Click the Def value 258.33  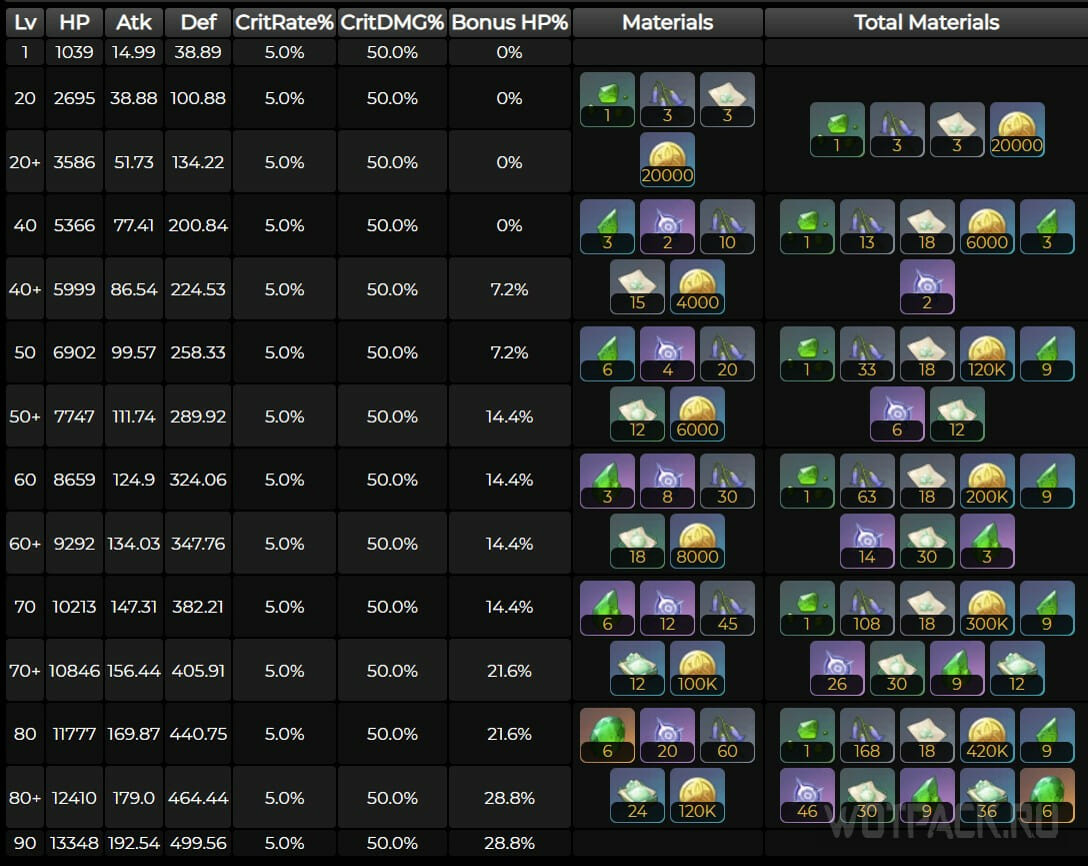tap(198, 353)
